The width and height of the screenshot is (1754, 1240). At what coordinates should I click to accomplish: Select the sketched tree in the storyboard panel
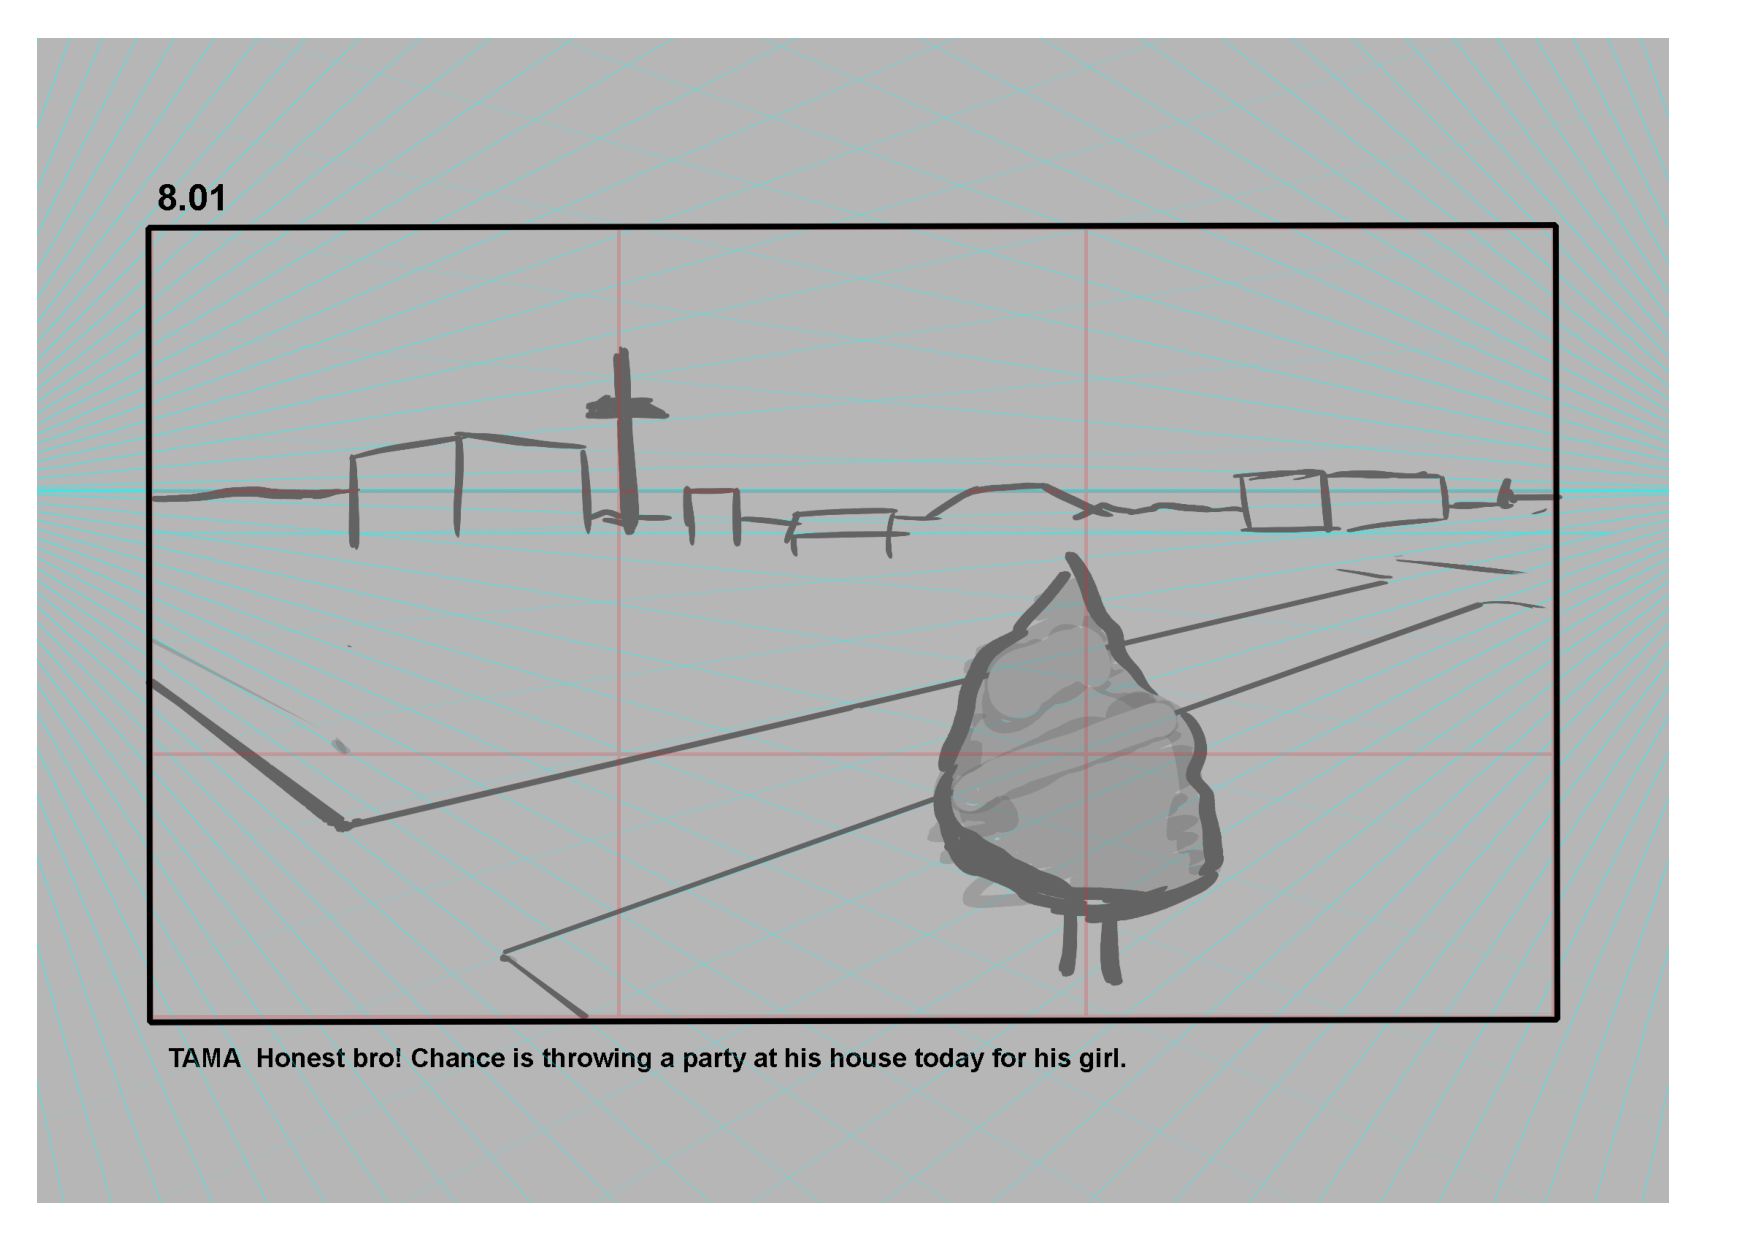tap(1078, 768)
